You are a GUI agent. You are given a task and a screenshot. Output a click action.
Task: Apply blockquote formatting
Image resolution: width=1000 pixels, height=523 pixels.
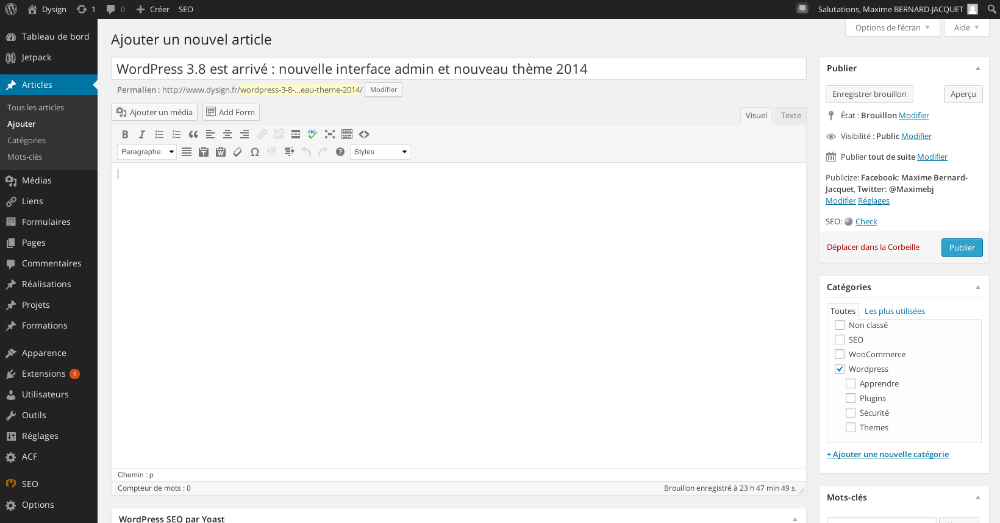click(193, 135)
